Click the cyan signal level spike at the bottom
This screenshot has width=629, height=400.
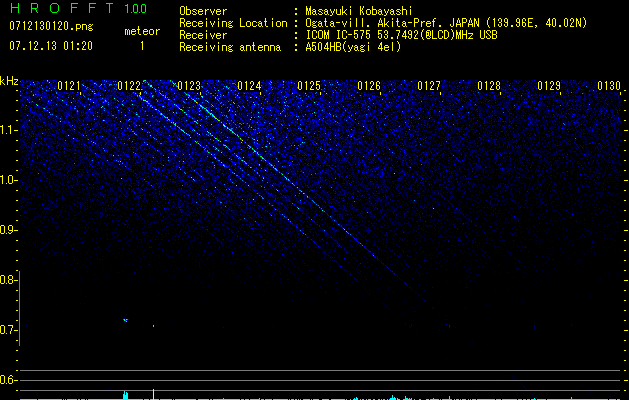126,395
